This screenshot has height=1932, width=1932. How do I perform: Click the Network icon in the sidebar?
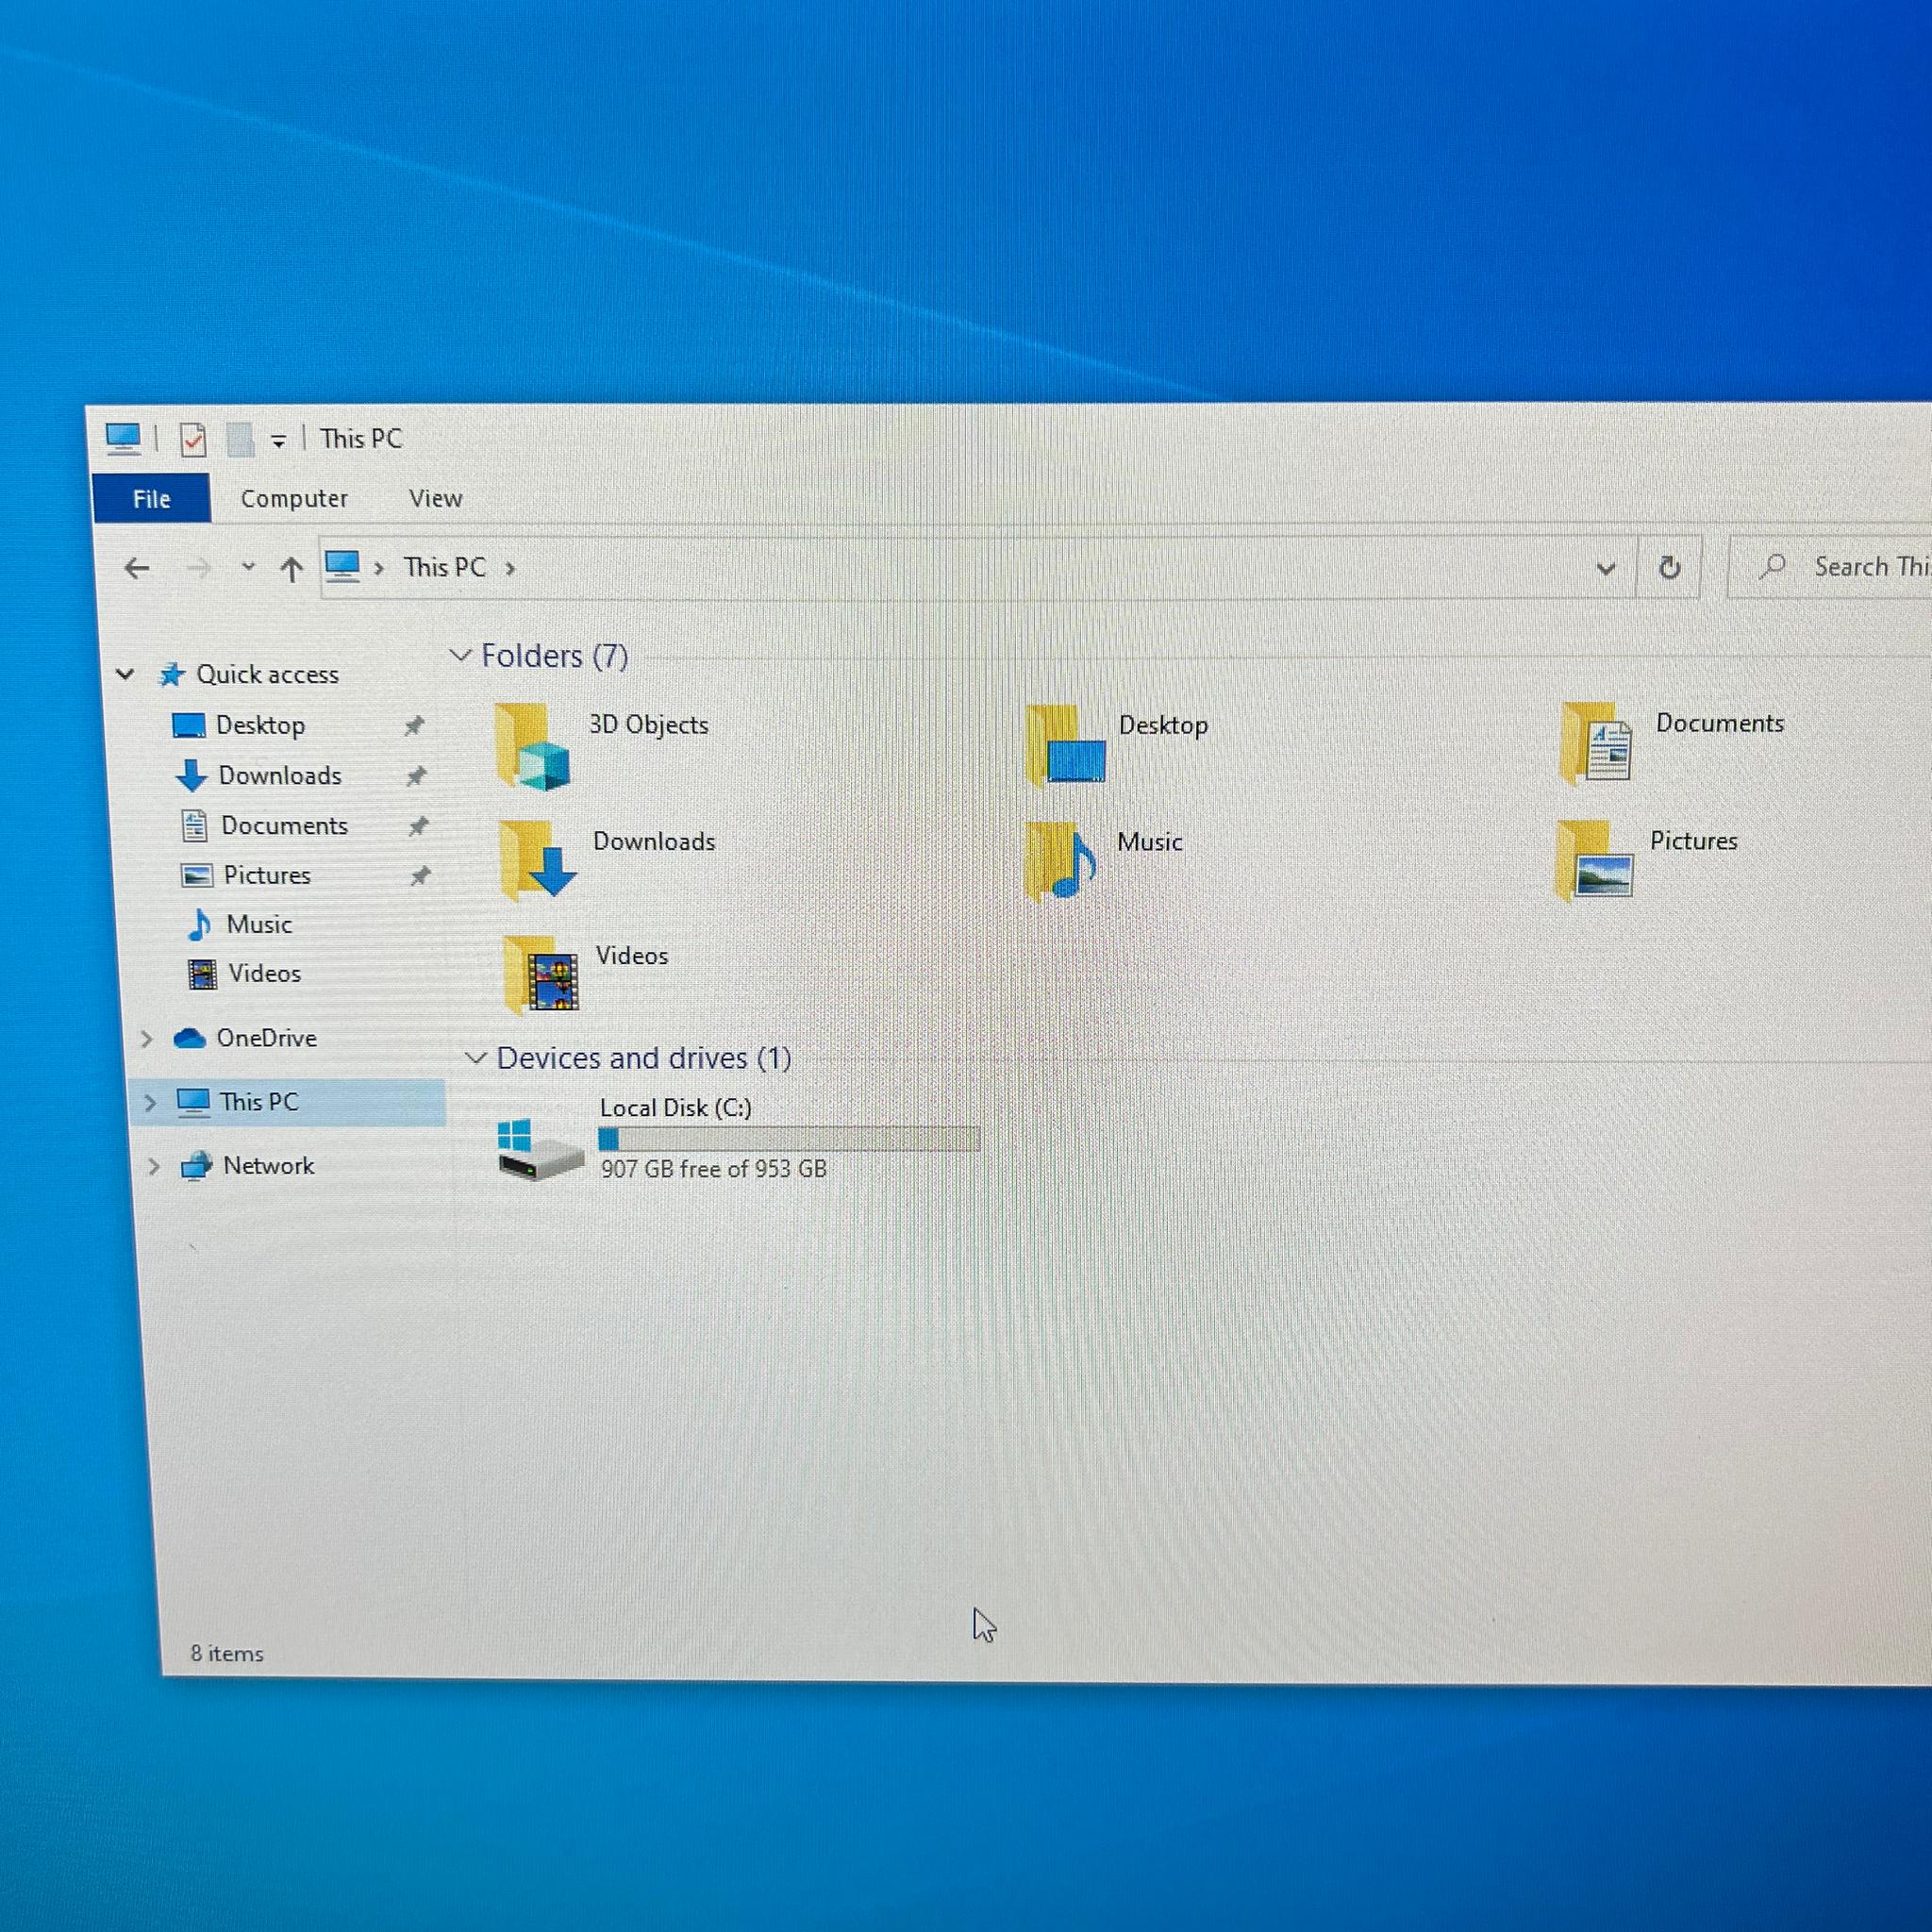tap(197, 1166)
